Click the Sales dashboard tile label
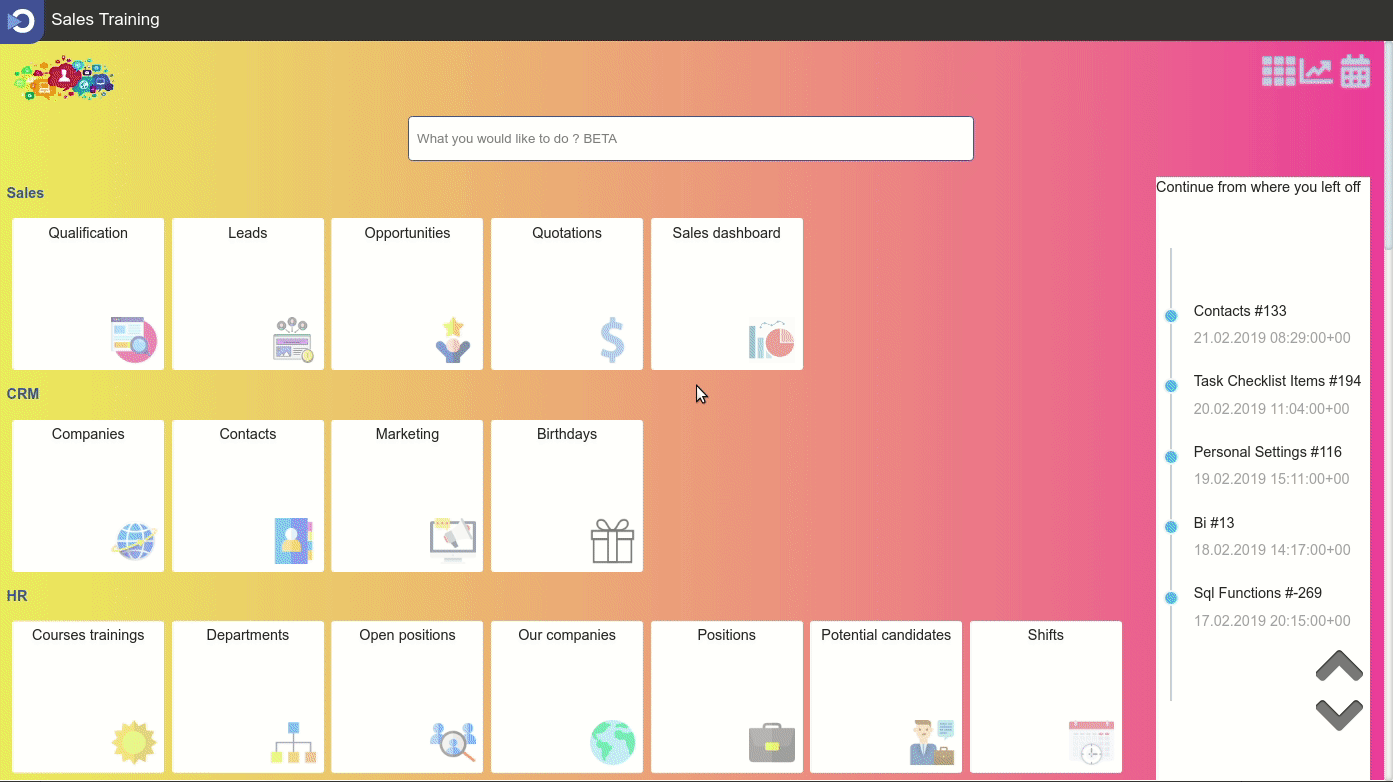The image size is (1393, 782). (726, 233)
